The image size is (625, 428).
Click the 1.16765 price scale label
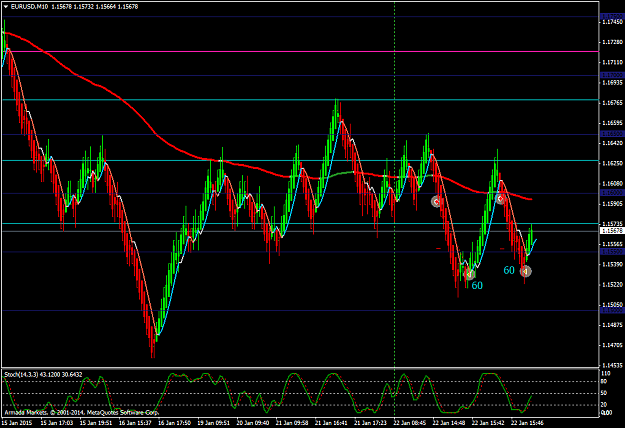pos(613,102)
